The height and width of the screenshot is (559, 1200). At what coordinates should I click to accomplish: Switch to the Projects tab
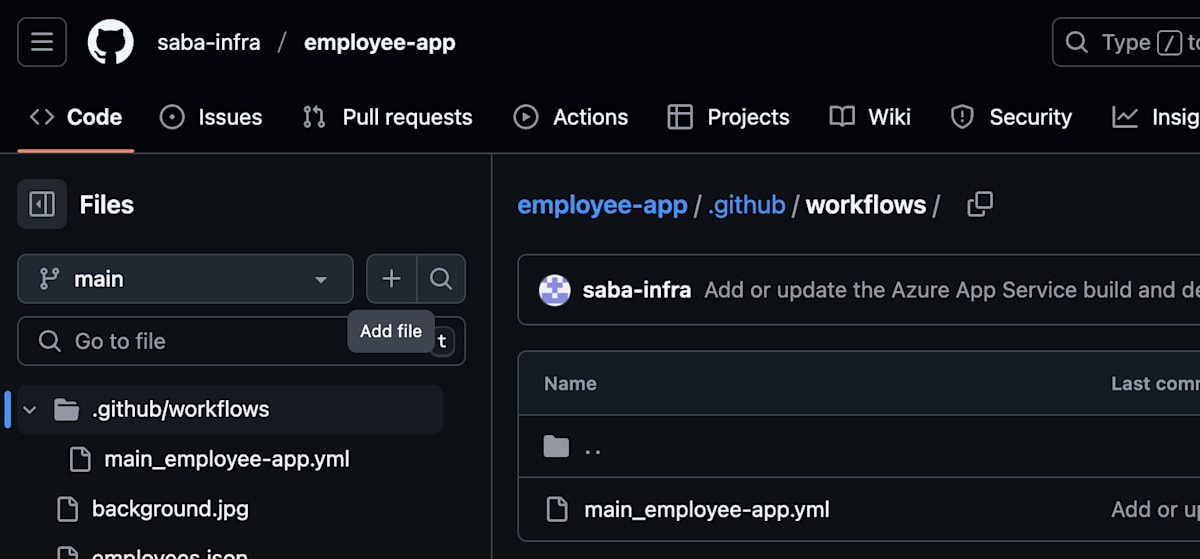click(729, 117)
